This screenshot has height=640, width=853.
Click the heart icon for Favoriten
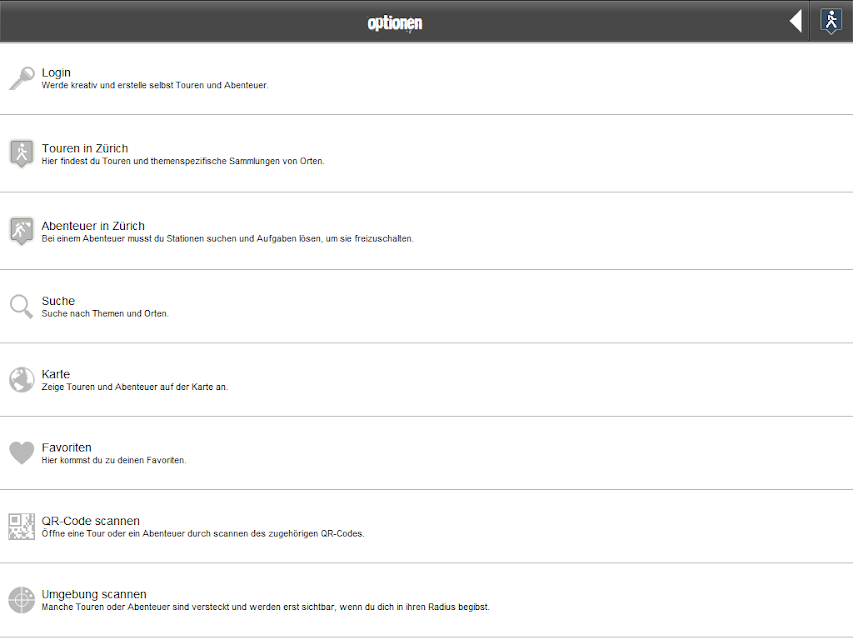point(22,453)
